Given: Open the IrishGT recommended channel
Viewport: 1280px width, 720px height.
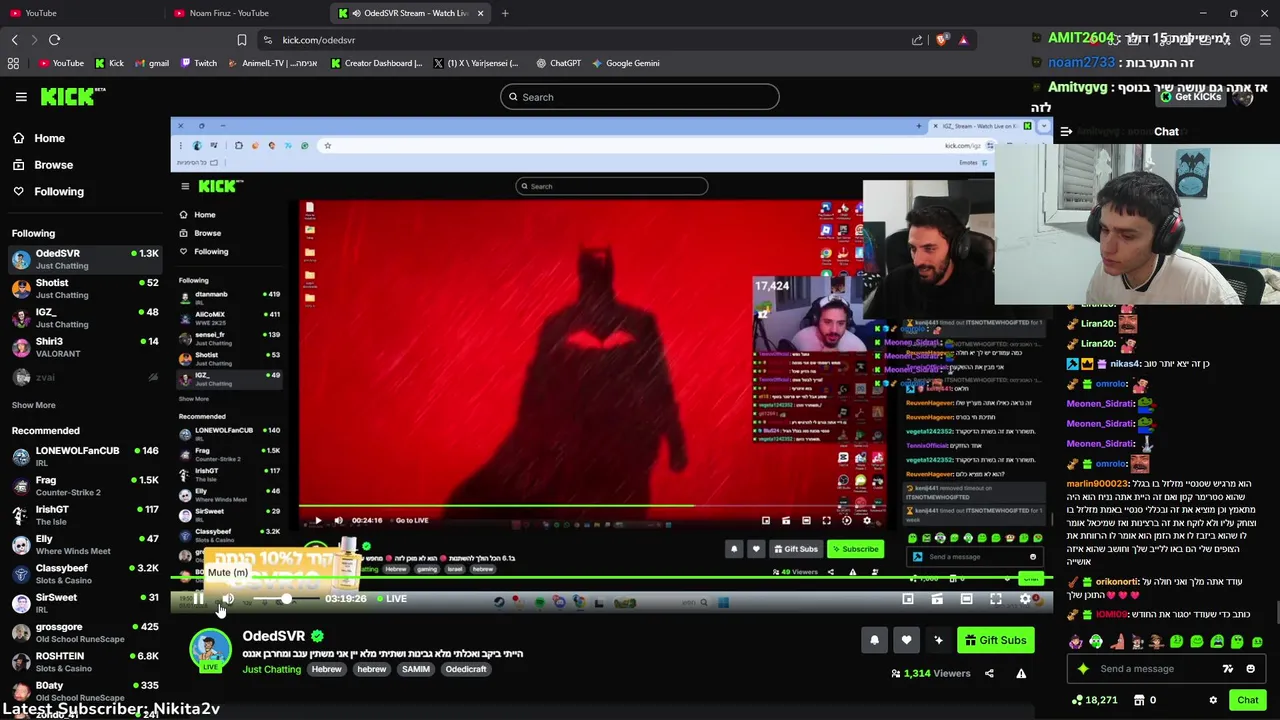Looking at the screenshot, I should (x=85, y=515).
